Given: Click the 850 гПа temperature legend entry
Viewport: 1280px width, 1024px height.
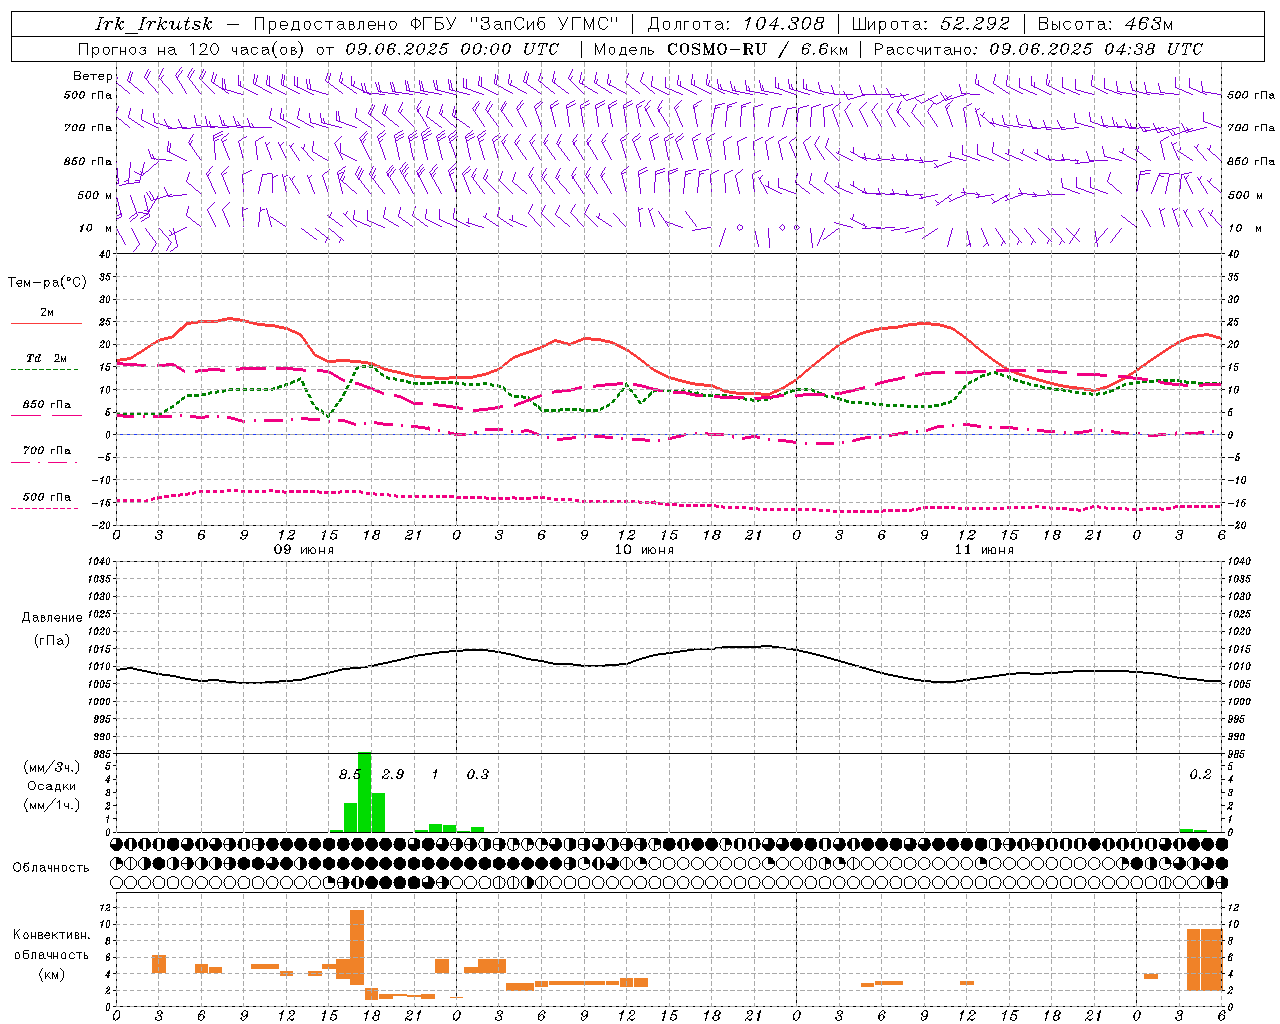Looking at the screenshot, I should coord(46,405).
